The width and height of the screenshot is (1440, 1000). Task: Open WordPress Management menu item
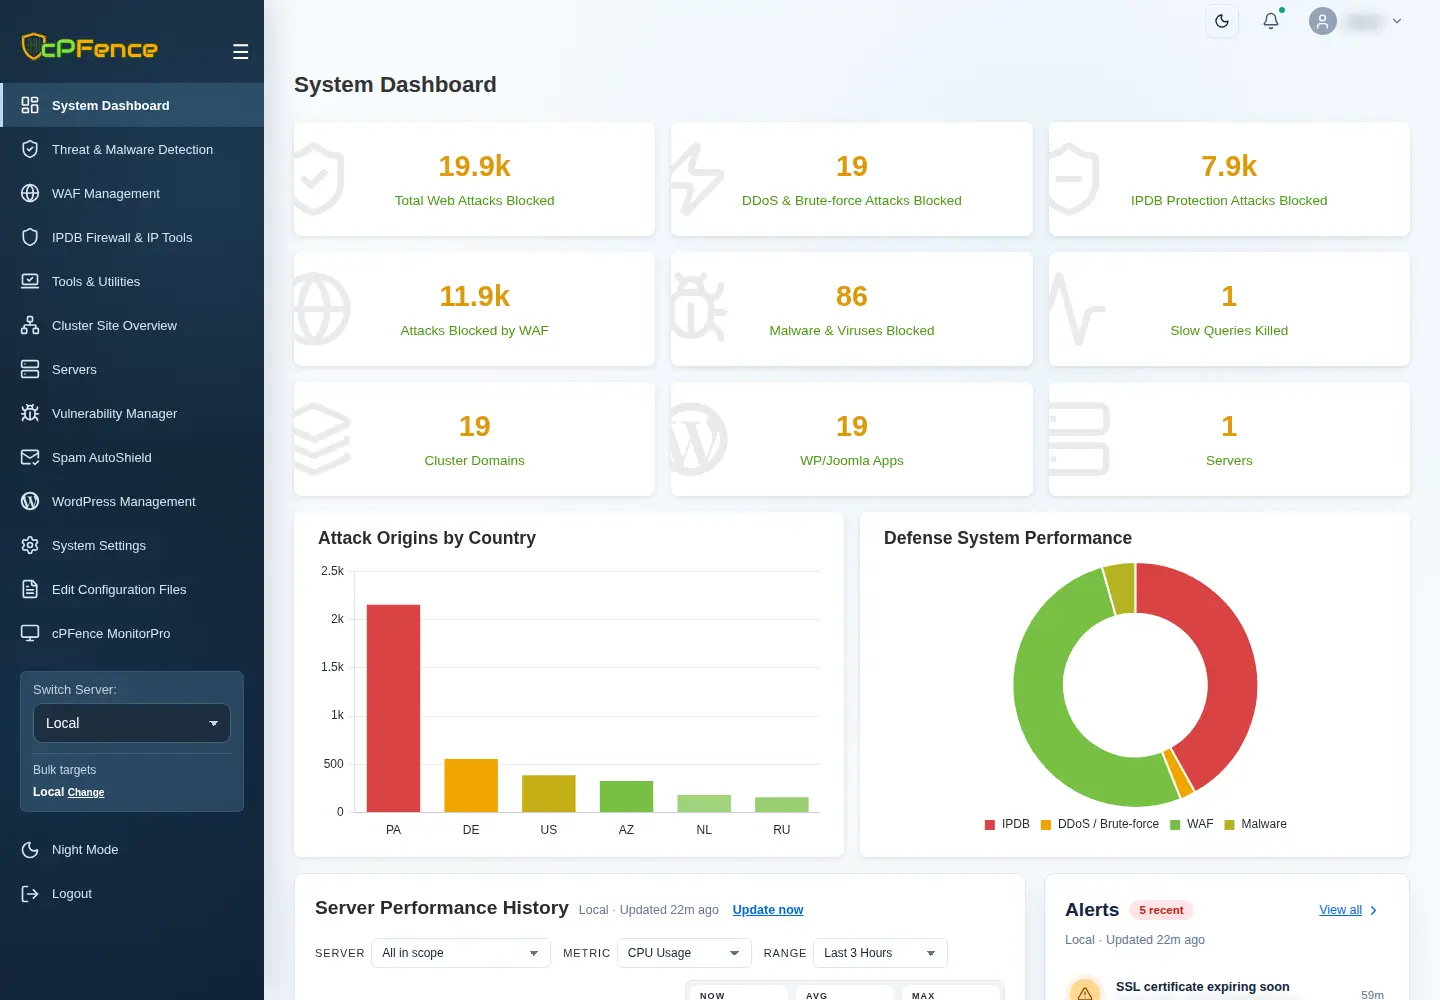point(132,501)
